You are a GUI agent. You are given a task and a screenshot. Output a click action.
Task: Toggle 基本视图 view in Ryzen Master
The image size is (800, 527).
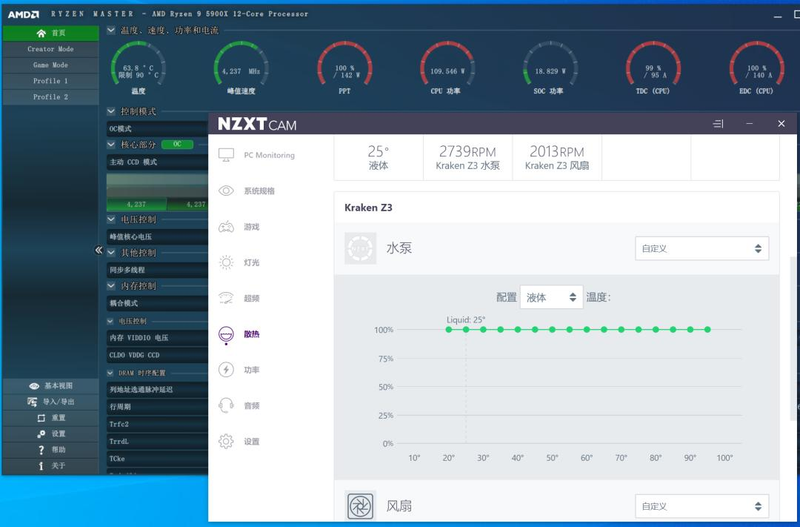click(51, 385)
